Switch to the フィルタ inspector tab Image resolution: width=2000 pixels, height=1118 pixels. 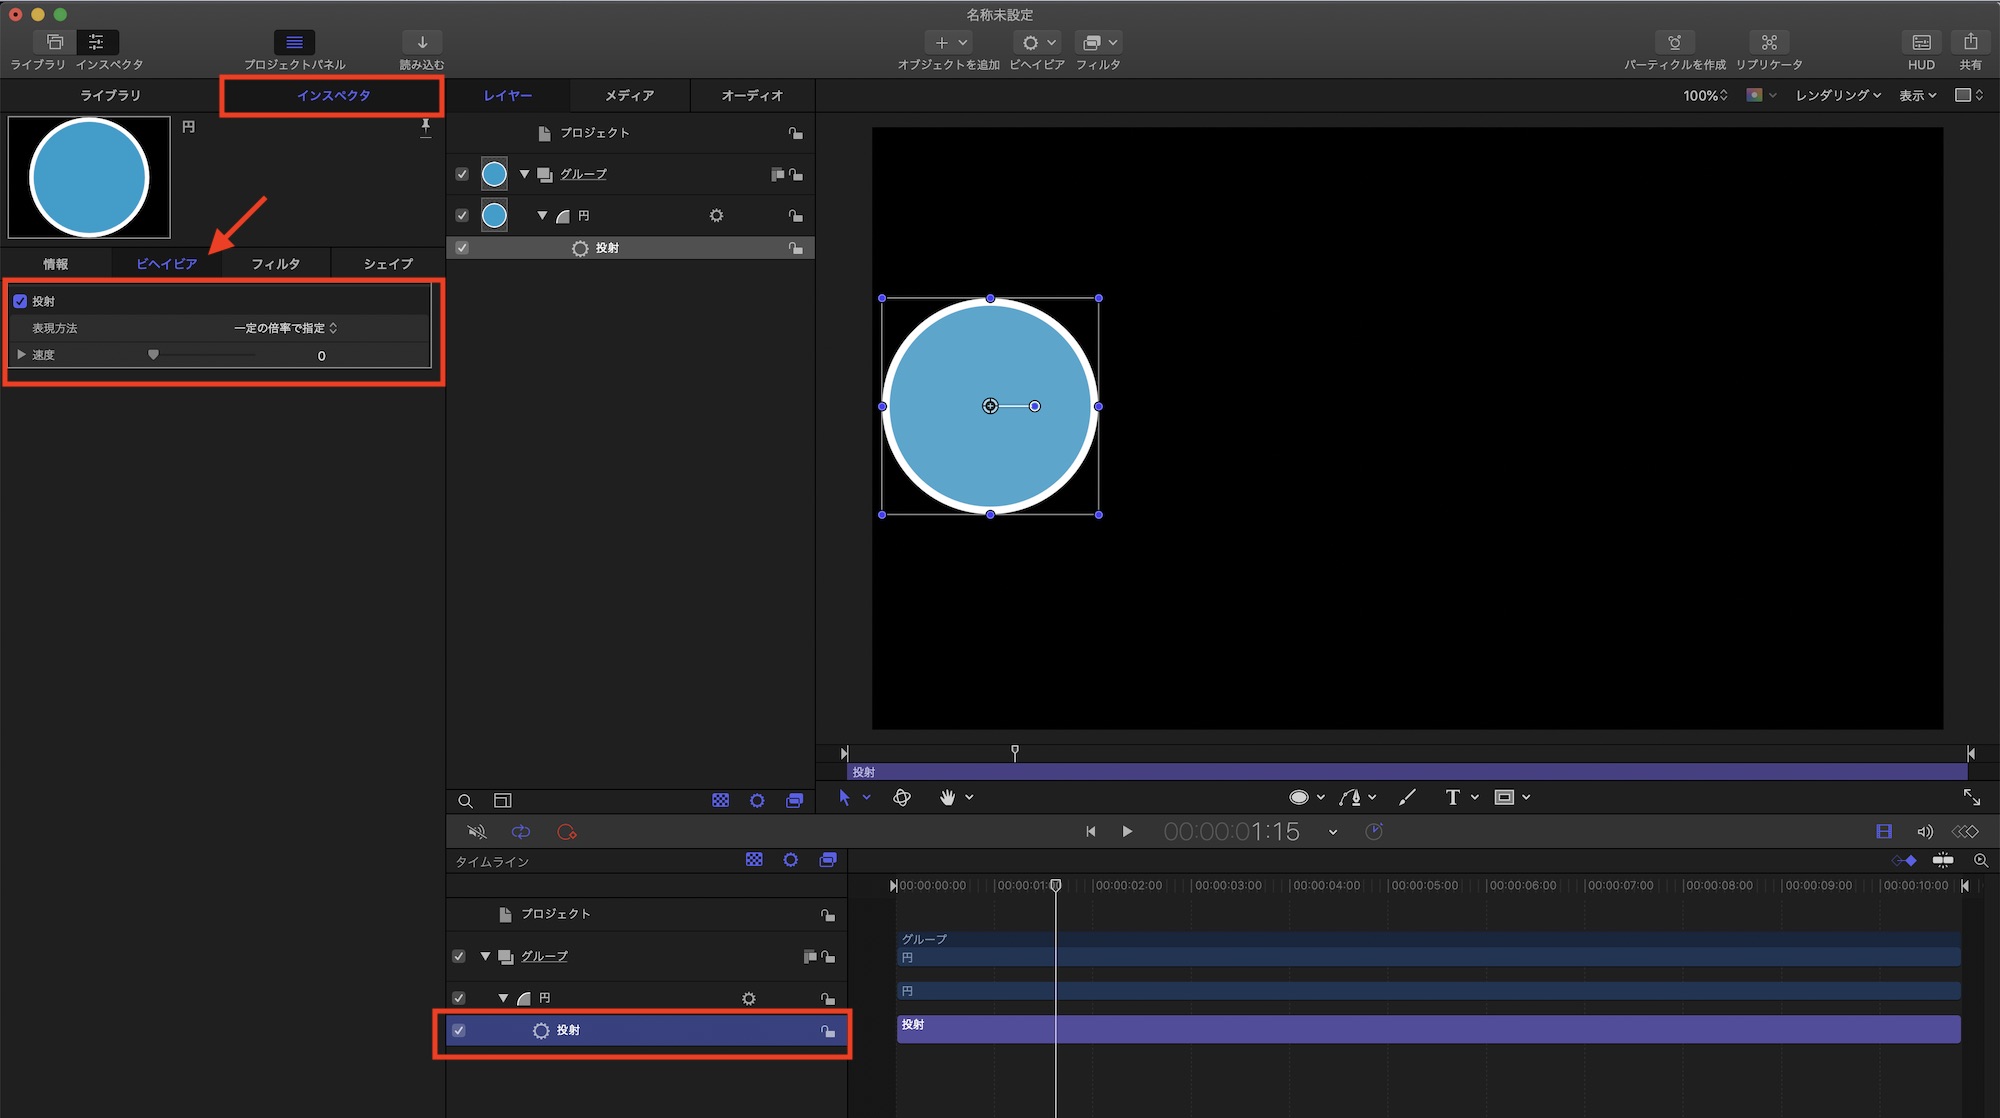(x=275, y=264)
